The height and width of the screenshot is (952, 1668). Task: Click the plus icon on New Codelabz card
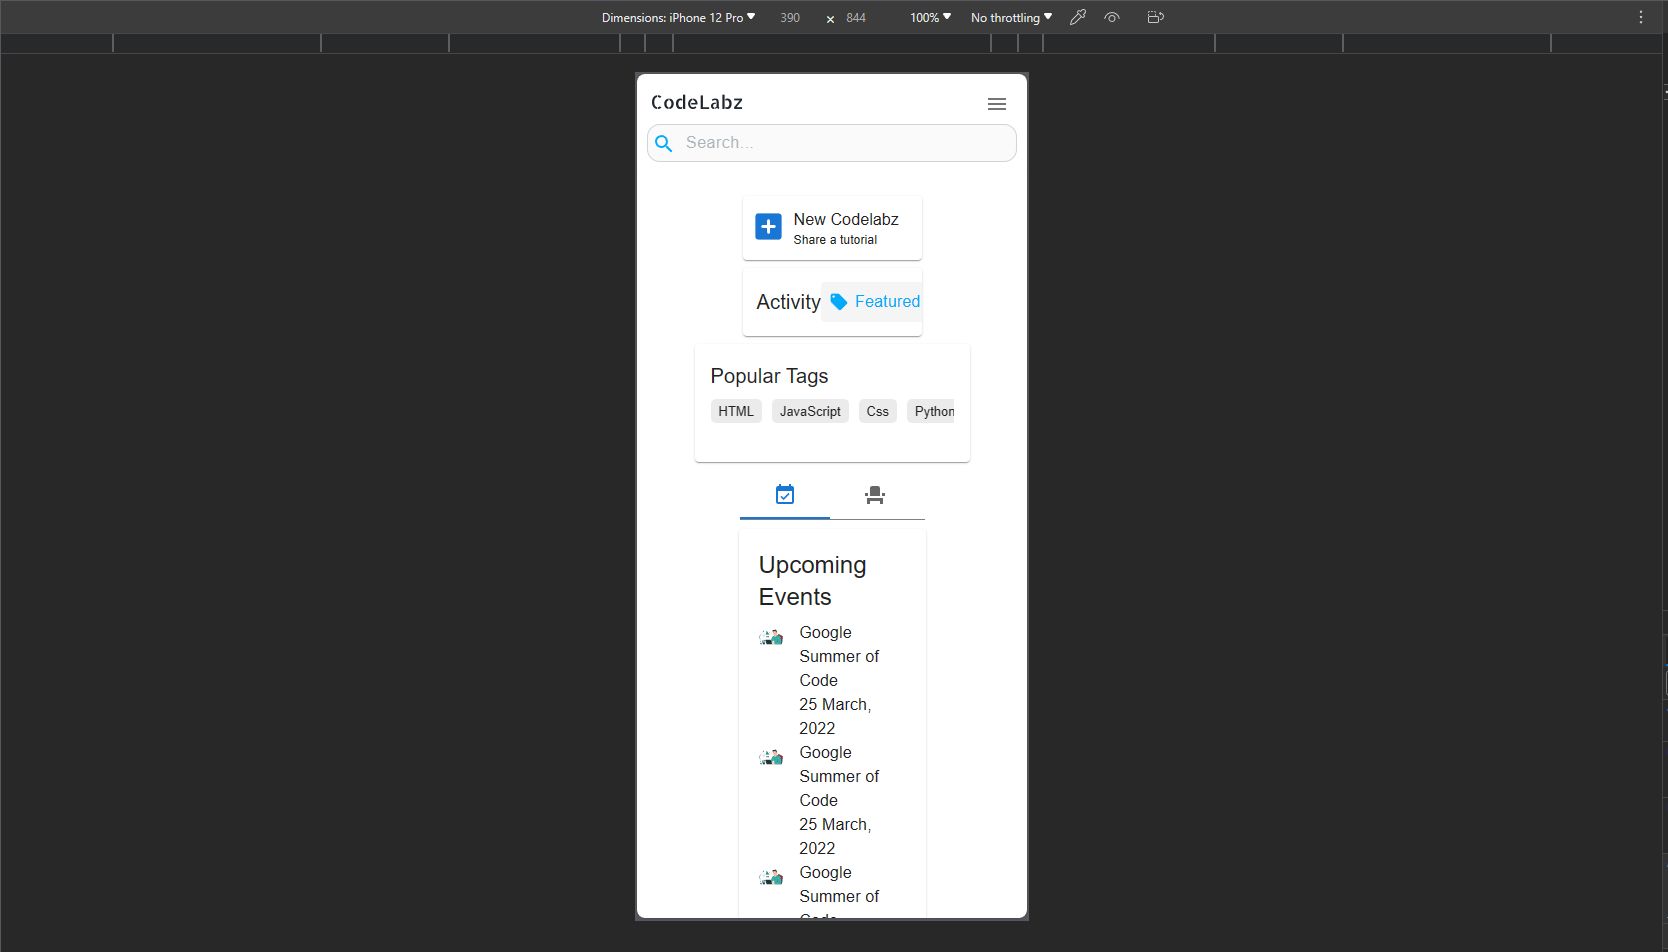767,226
